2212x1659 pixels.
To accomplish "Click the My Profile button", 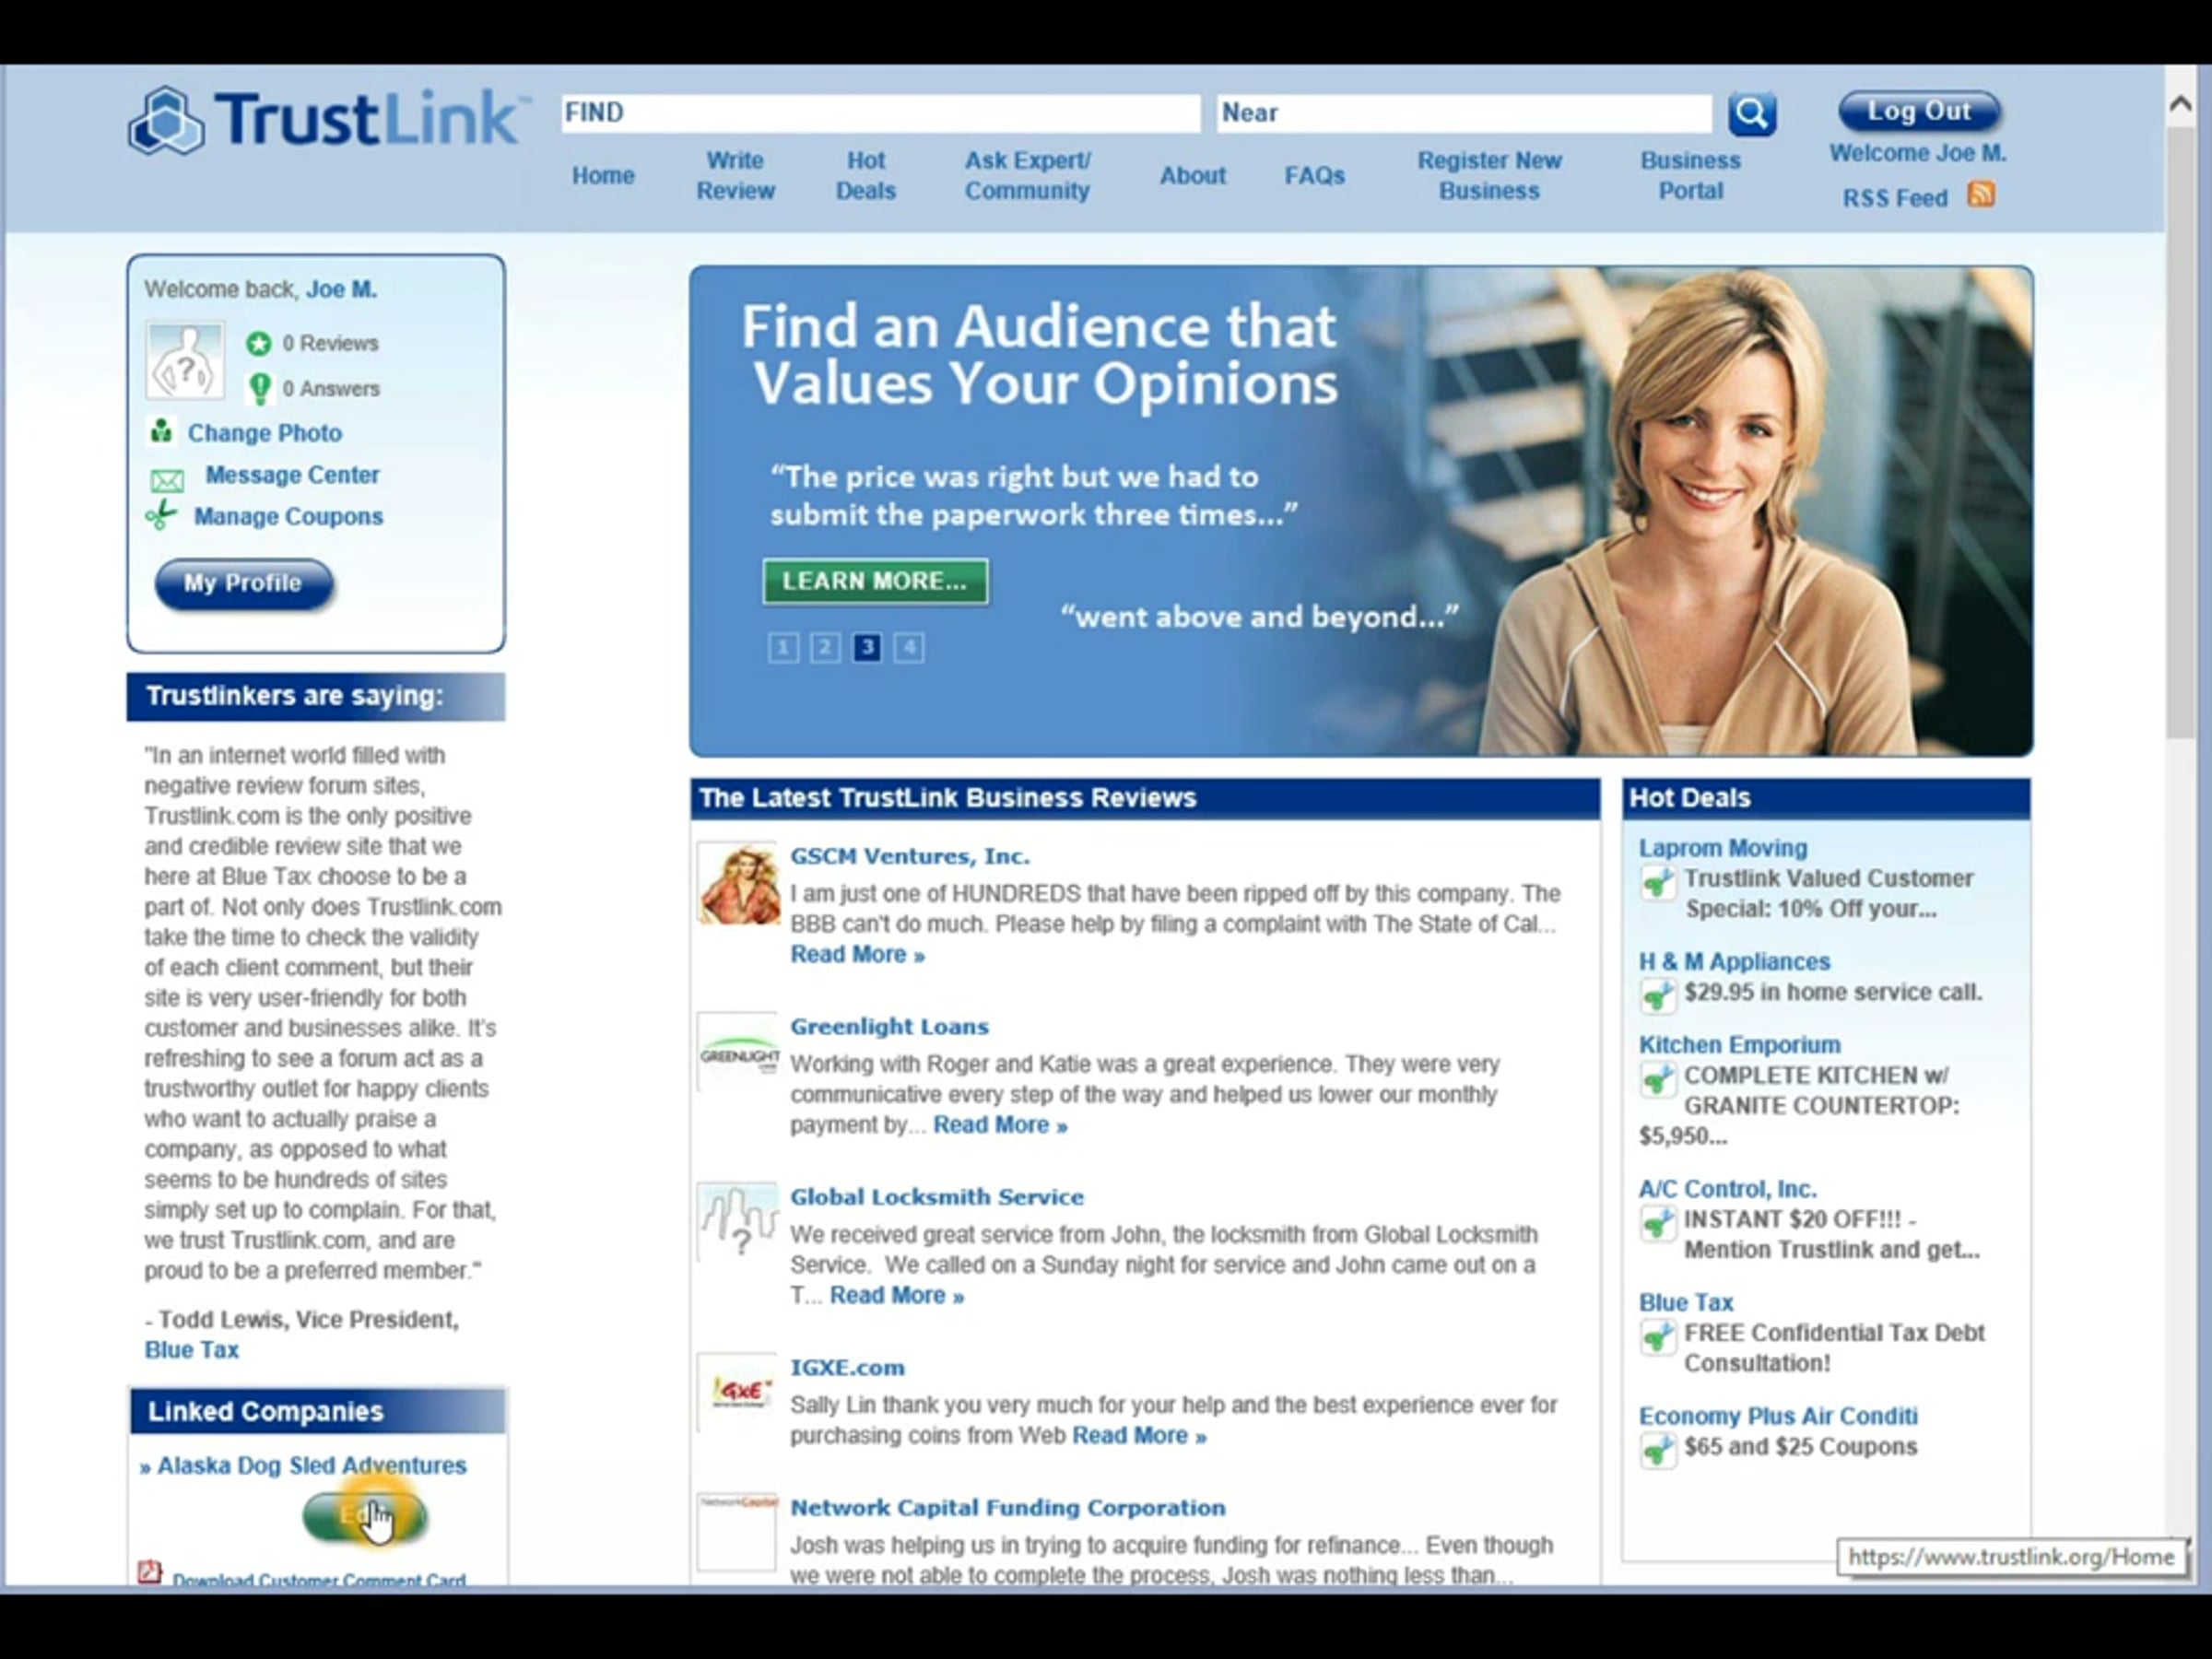I will pyautogui.click(x=243, y=583).
